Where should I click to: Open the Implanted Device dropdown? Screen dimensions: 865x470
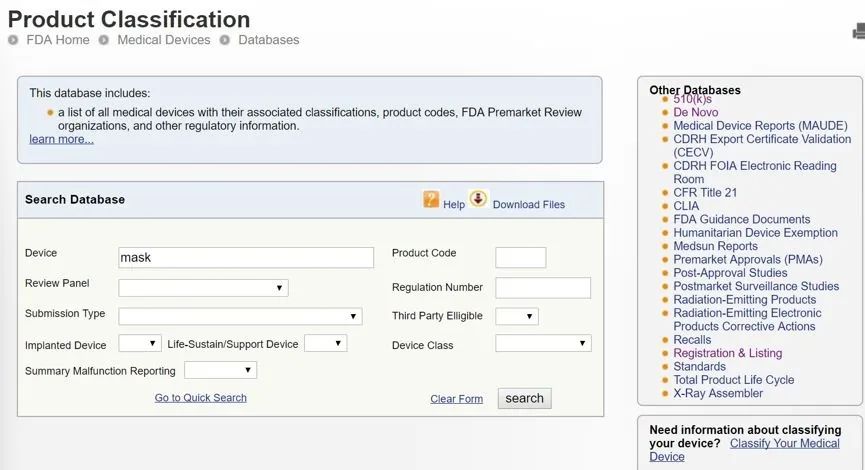tap(139, 343)
